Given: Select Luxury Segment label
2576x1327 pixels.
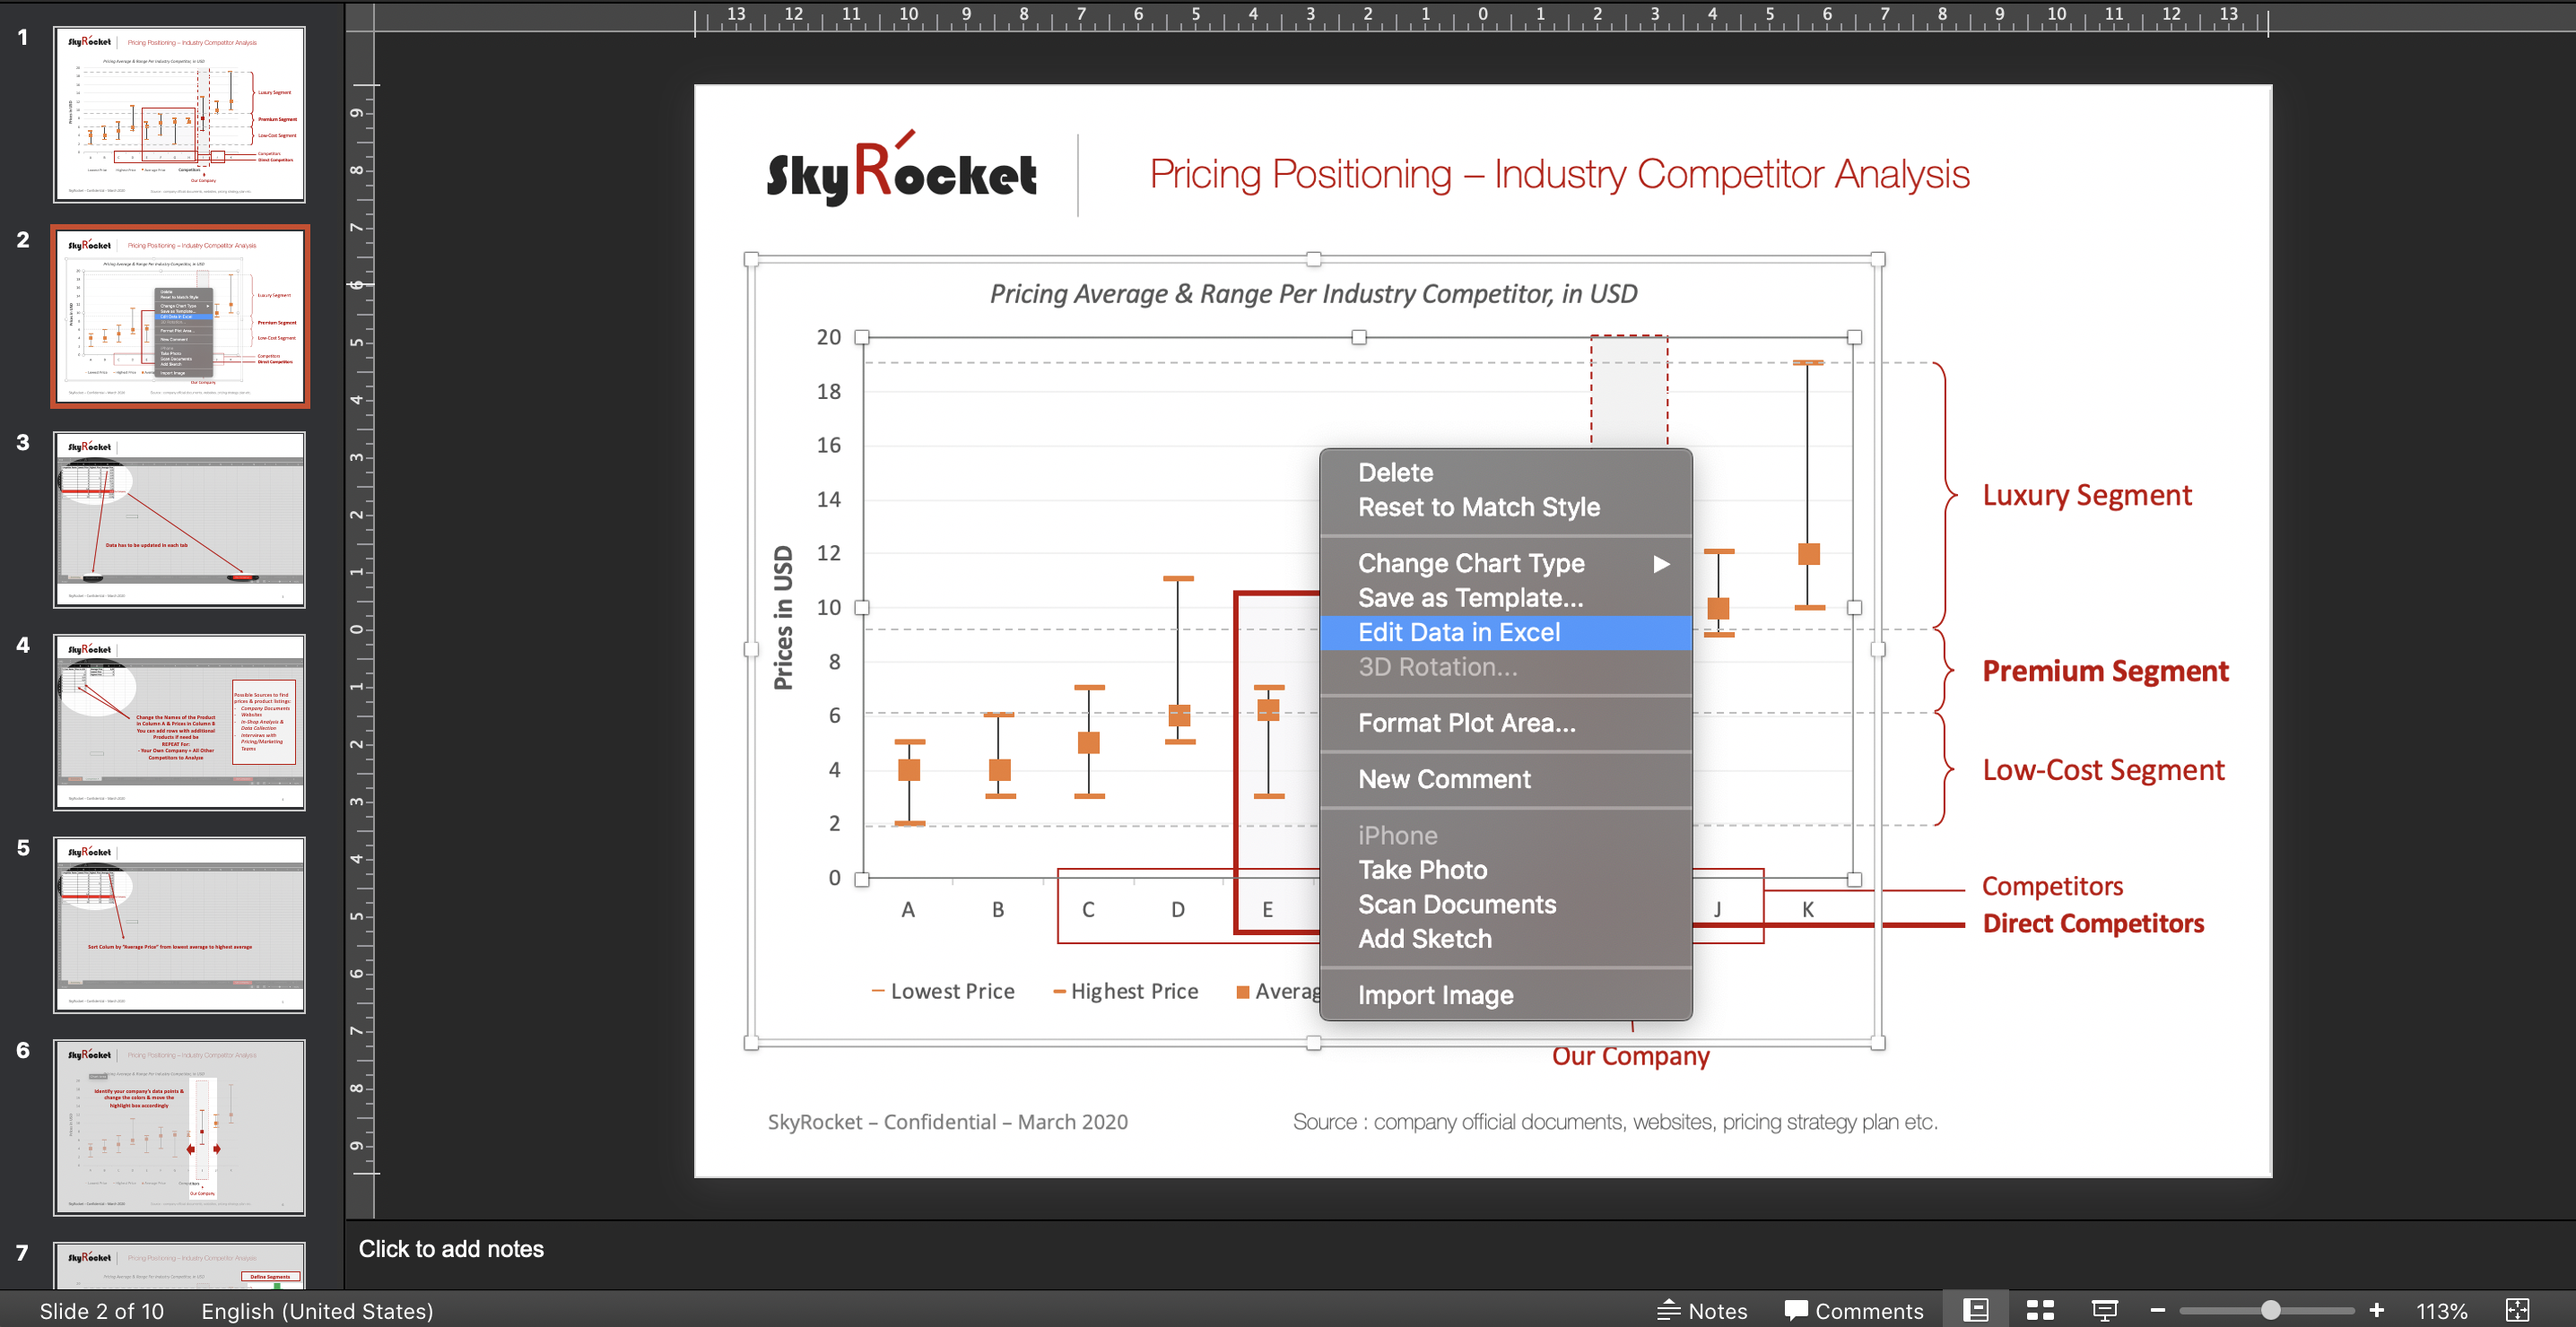Looking at the screenshot, I should (x=2087, y=495).
